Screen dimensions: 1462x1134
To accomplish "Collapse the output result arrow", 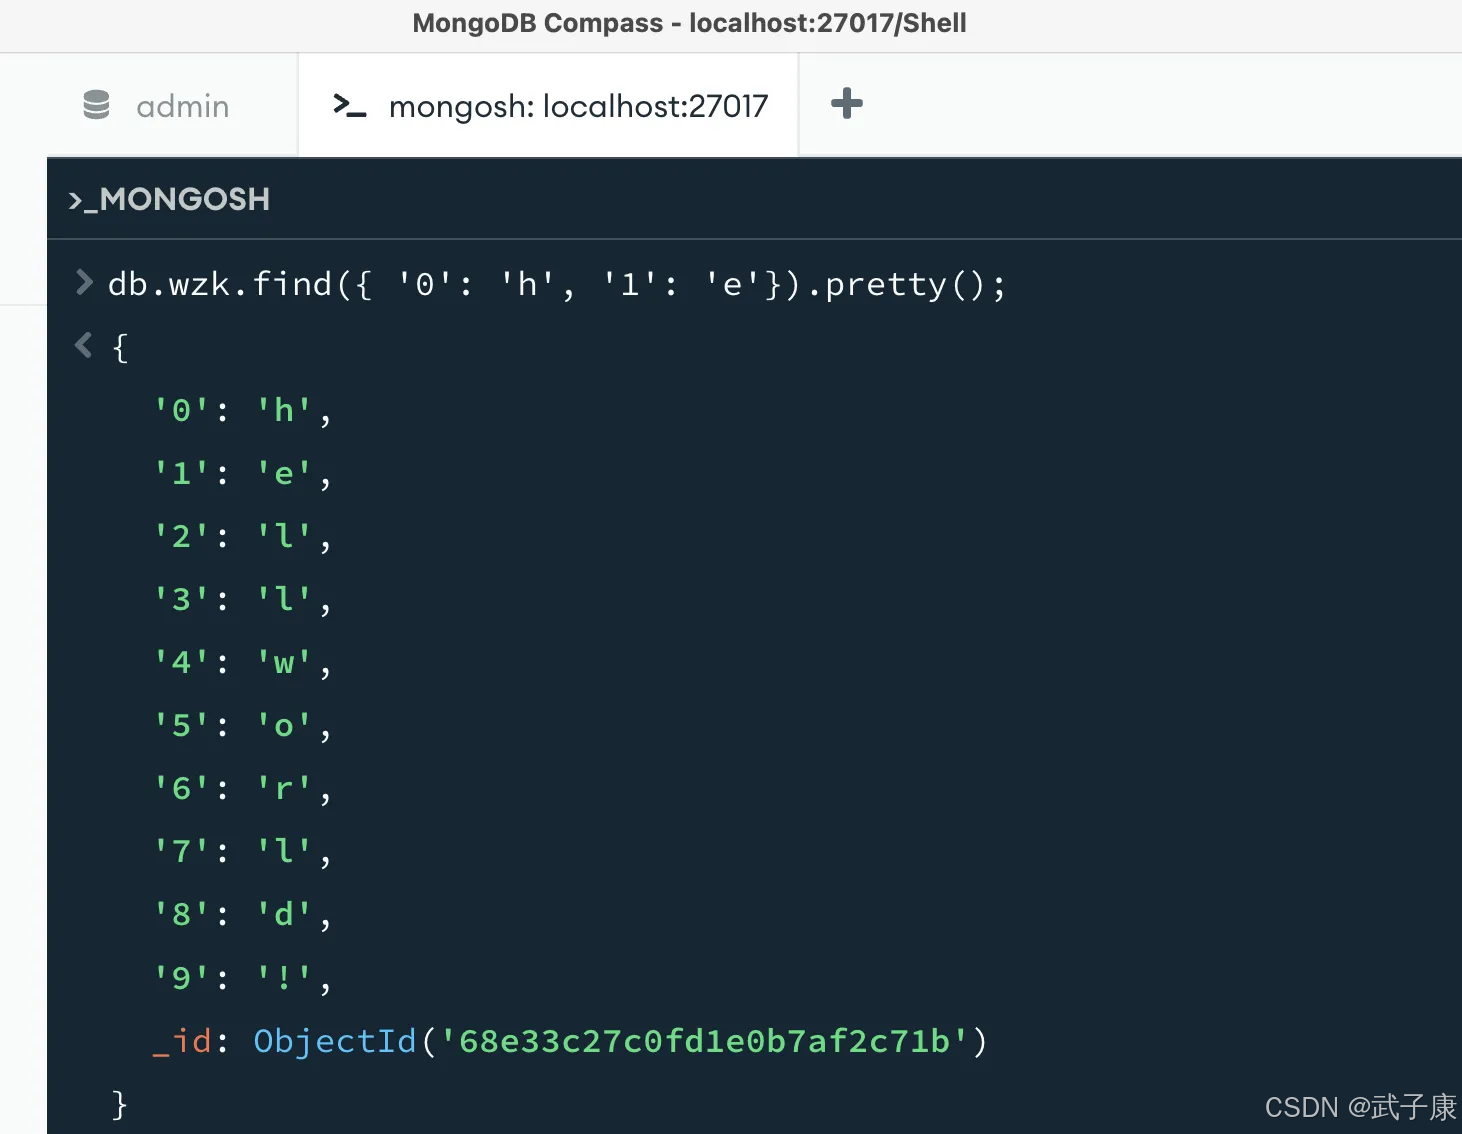I will (84, 346).
